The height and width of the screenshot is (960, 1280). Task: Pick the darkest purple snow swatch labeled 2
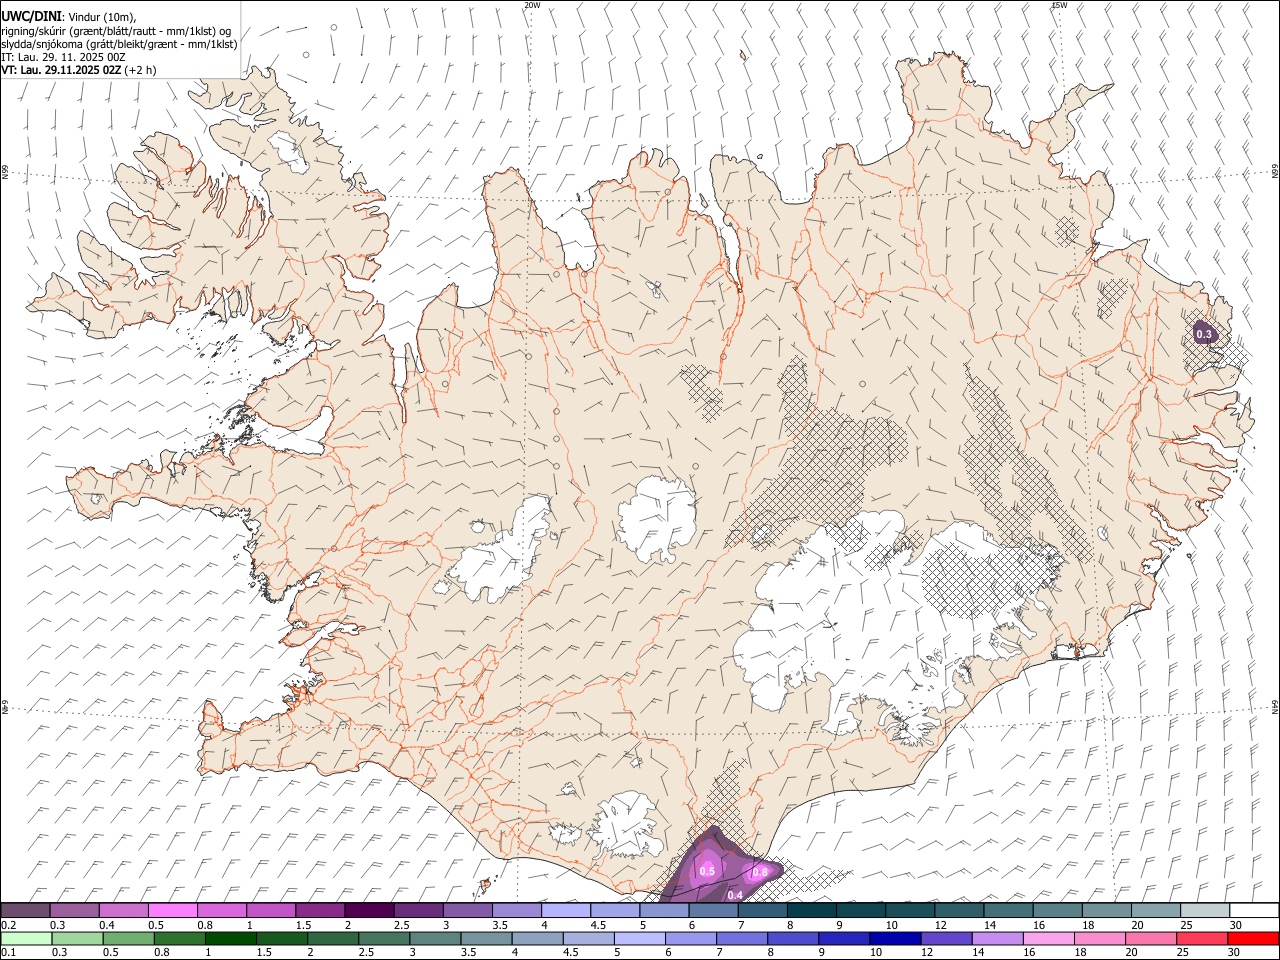pos(369,910)
